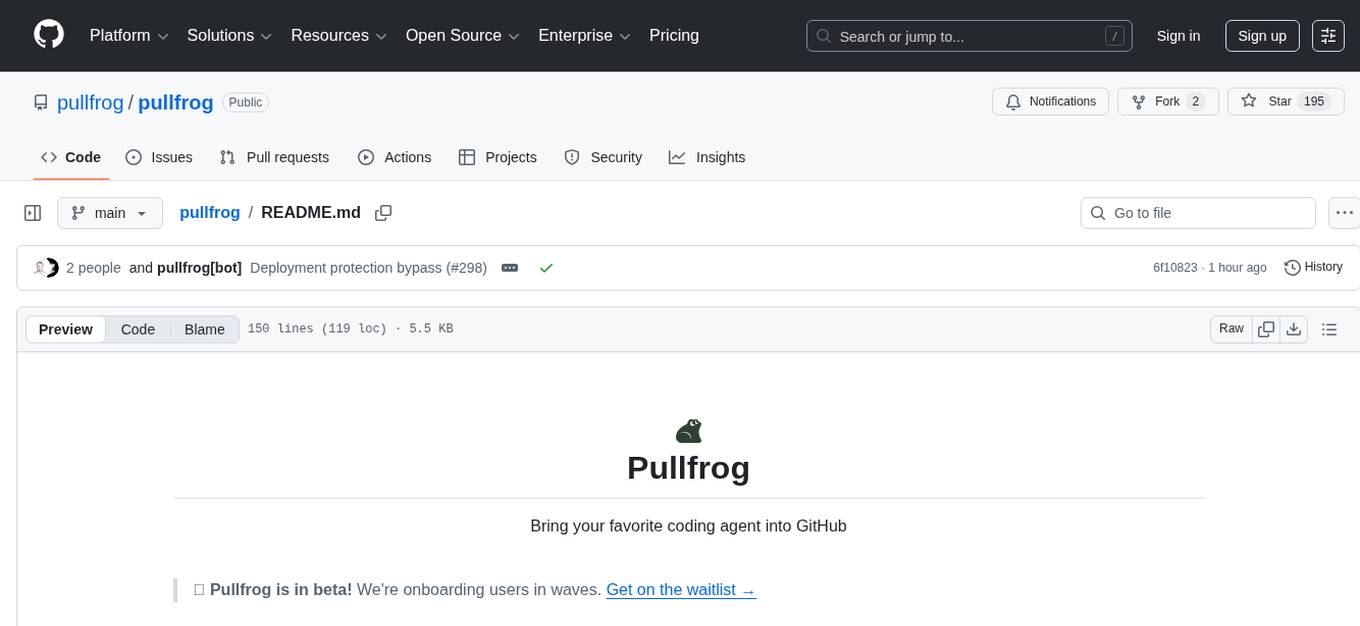Copy the README.md file path
1360x626 pixels.
click(383, 212)
